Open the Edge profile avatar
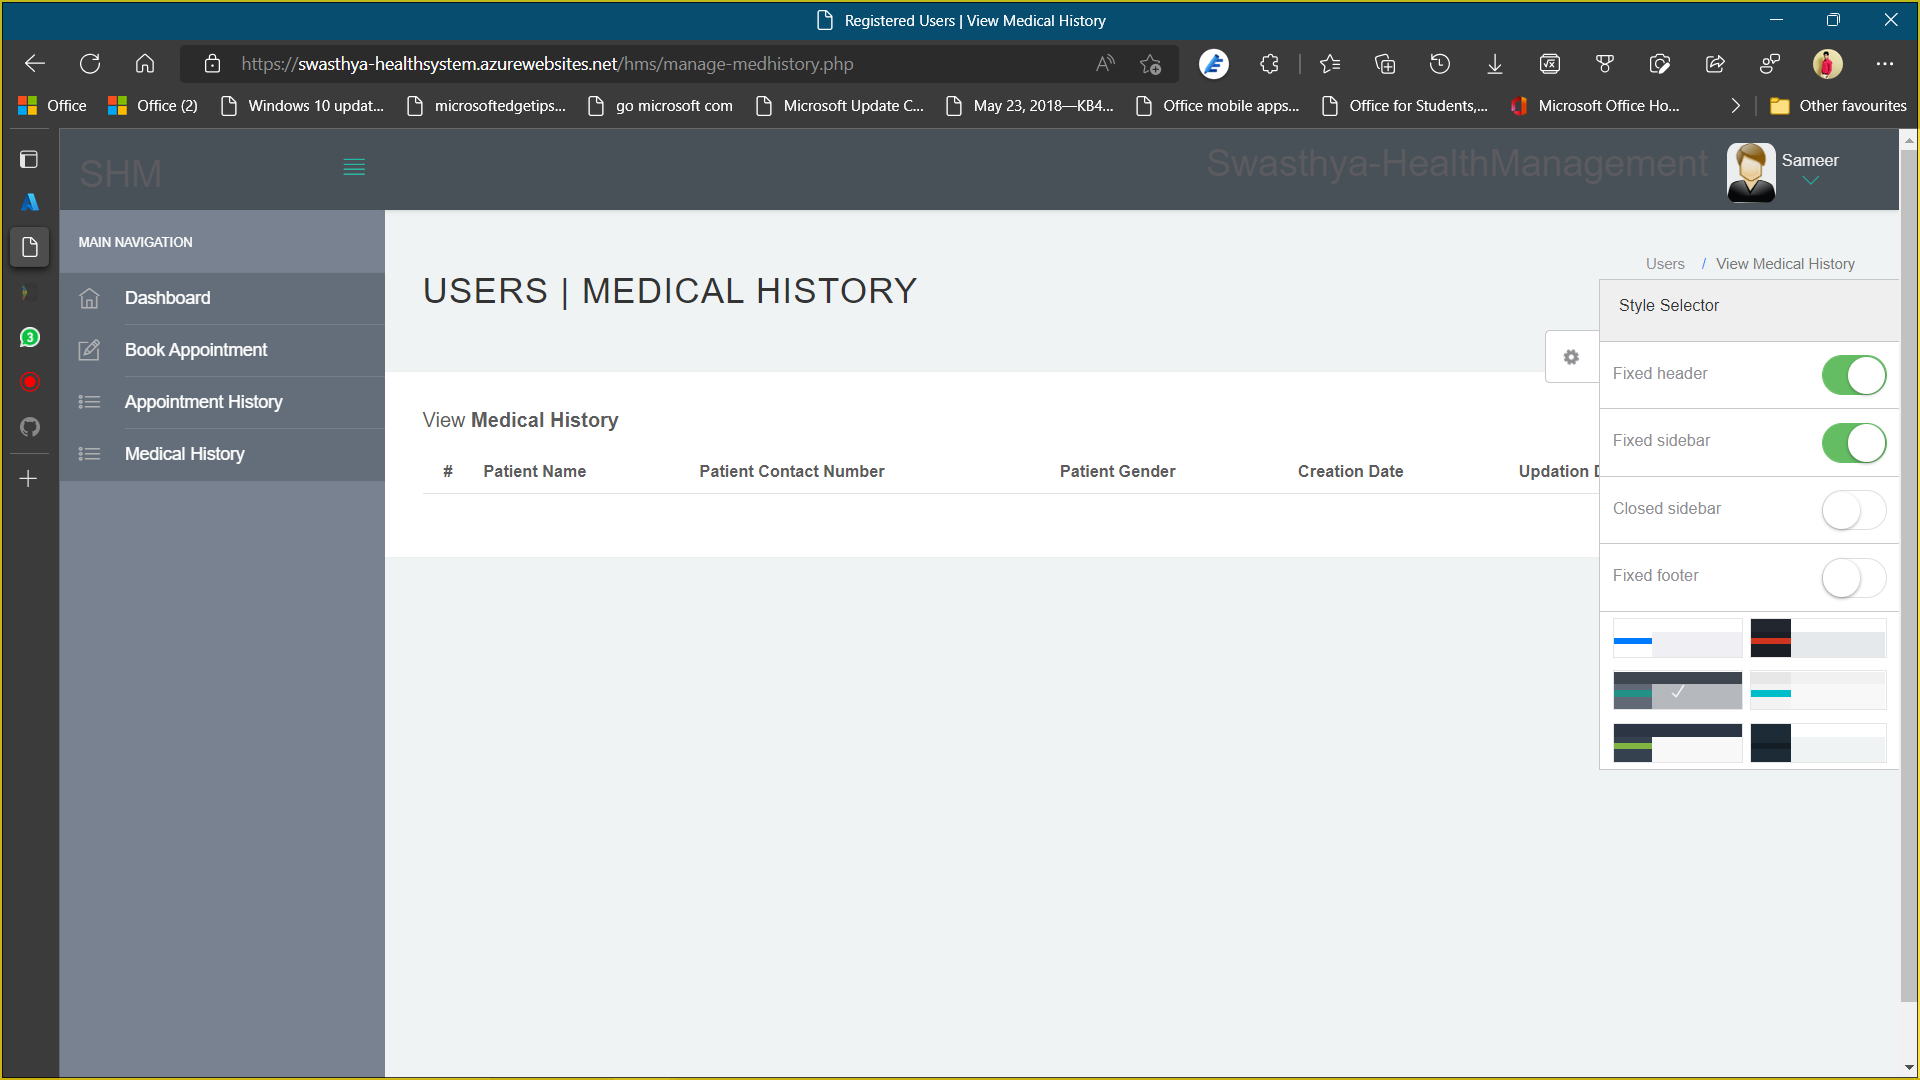Viewport: 1920px width, 1080px height. [1828, 64]
